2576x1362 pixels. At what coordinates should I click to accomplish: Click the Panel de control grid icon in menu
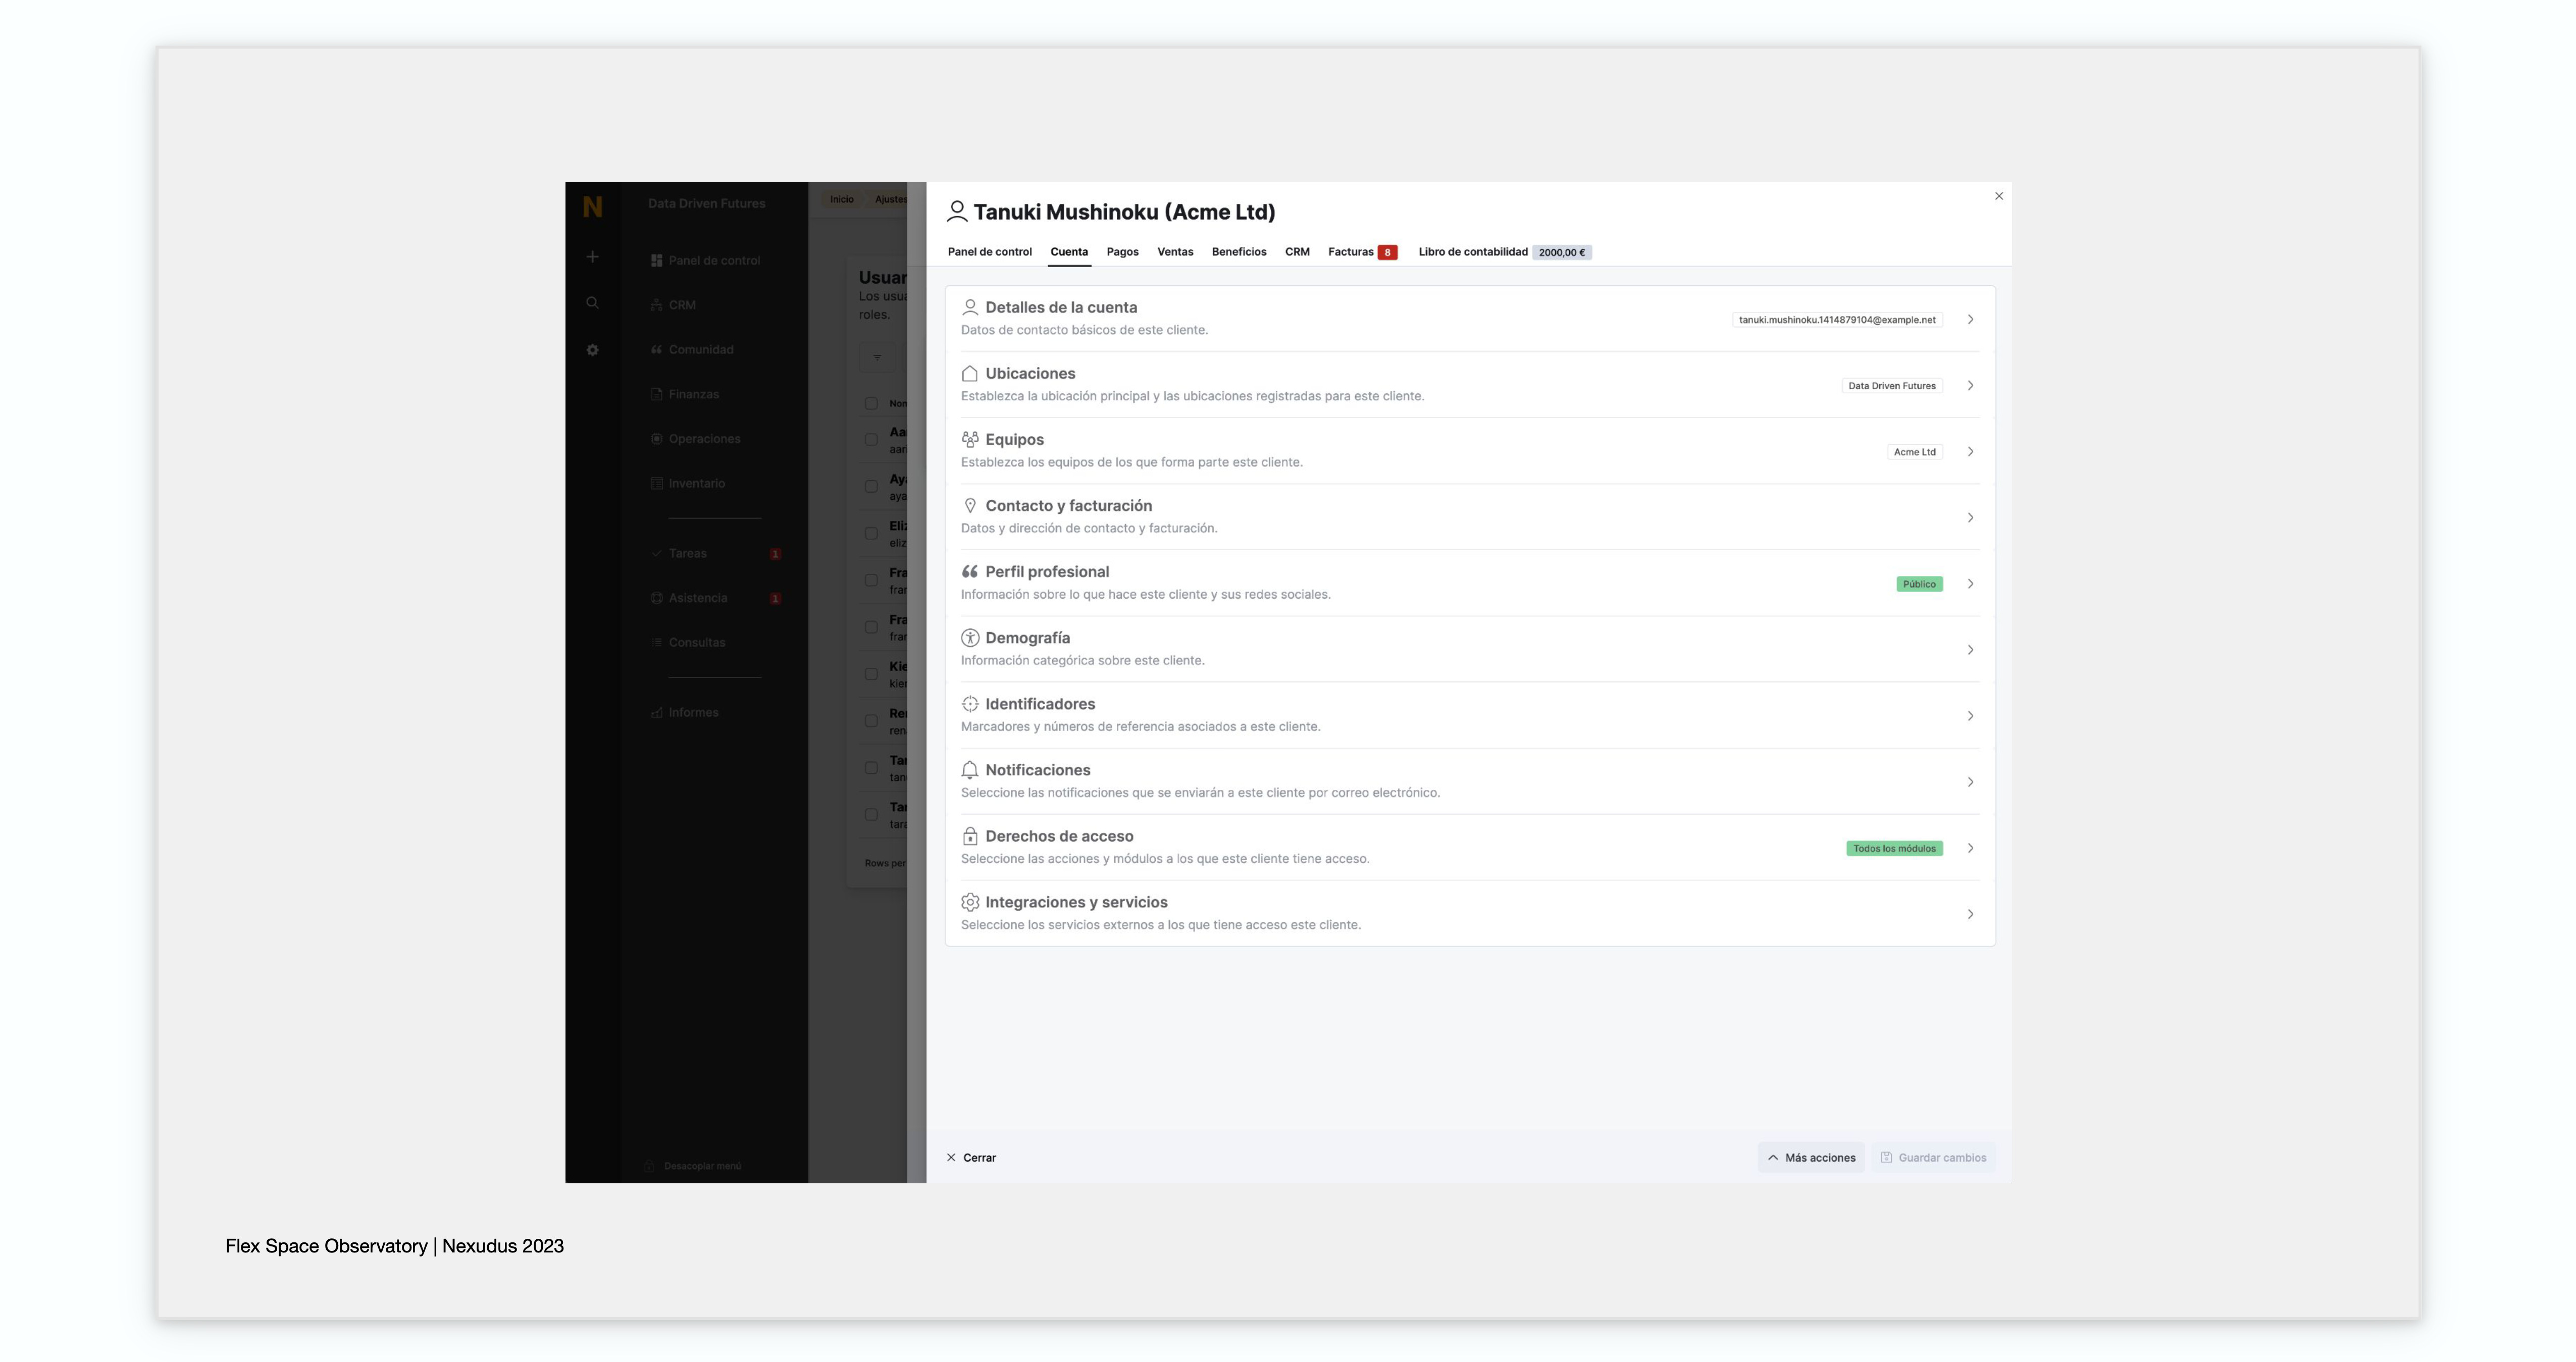click(x=656, y=260)
